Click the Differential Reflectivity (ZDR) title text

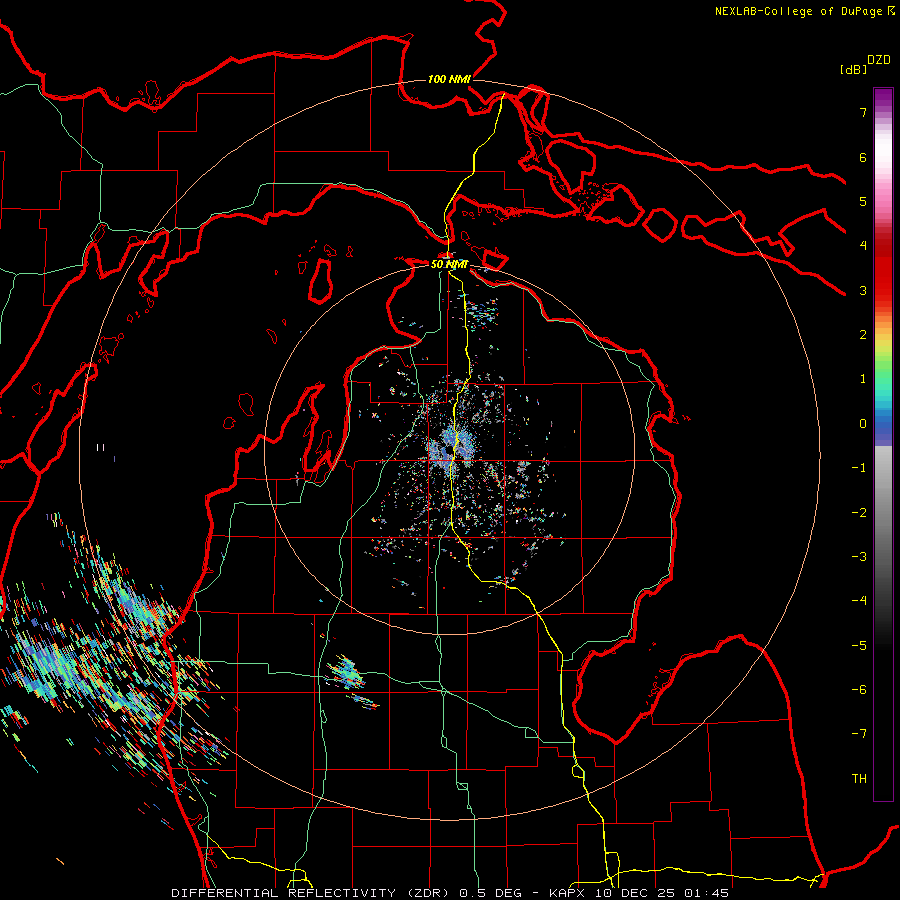click(312, 893)
